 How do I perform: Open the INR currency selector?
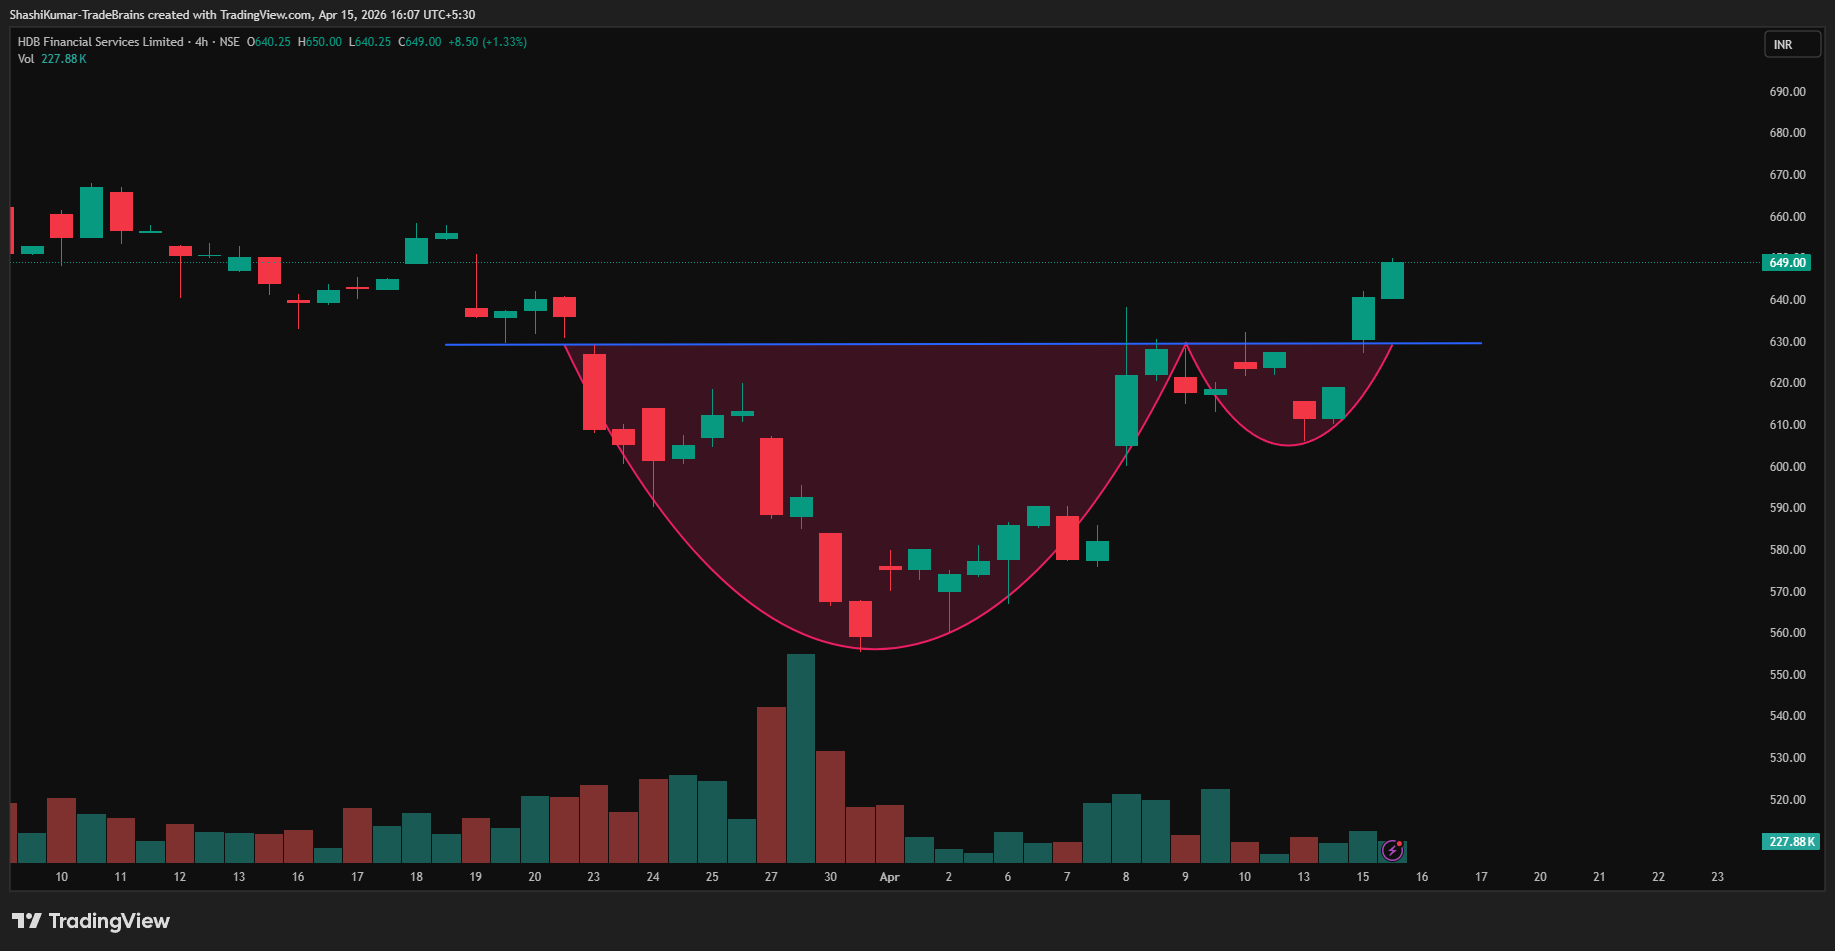1791,45
